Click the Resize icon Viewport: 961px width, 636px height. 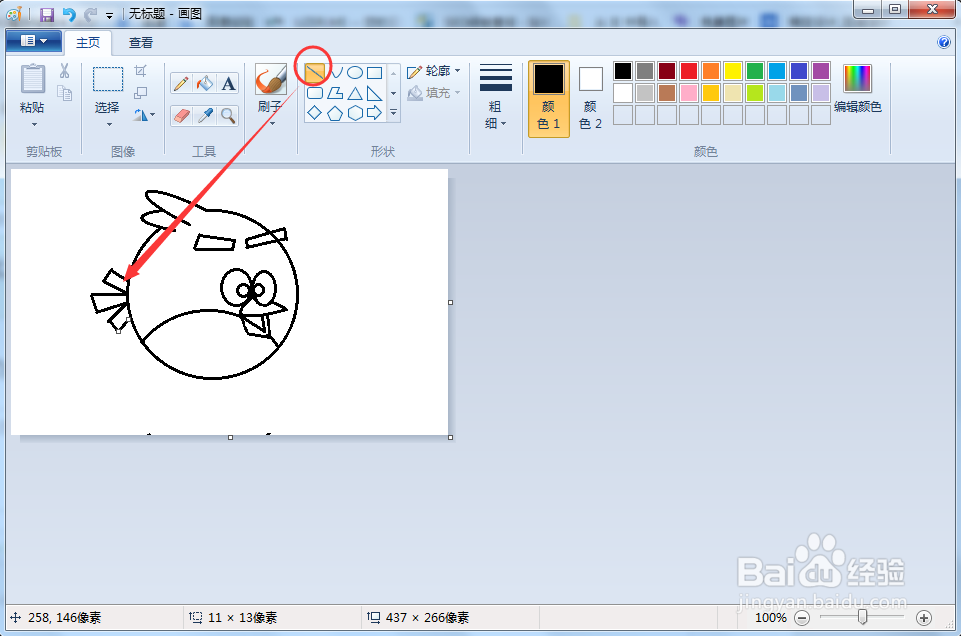[140, 93]
